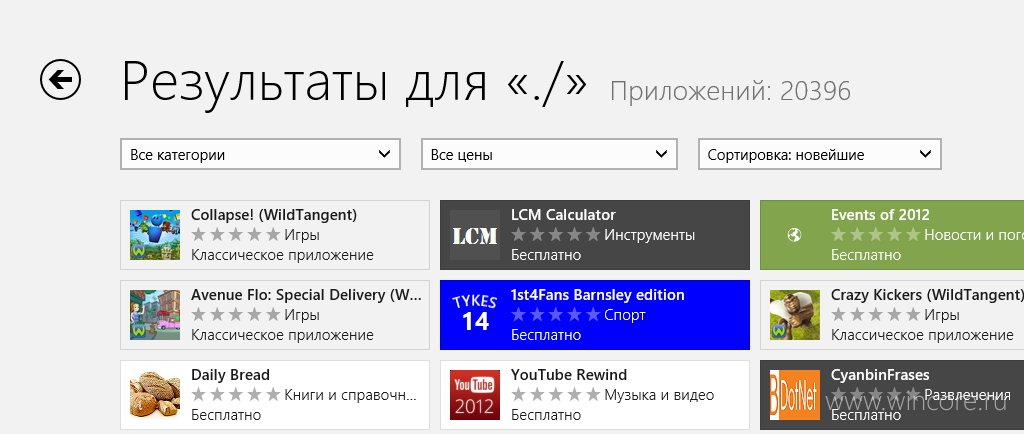
Task: Go back with the circled arrow button
Action: pos(60,80)
